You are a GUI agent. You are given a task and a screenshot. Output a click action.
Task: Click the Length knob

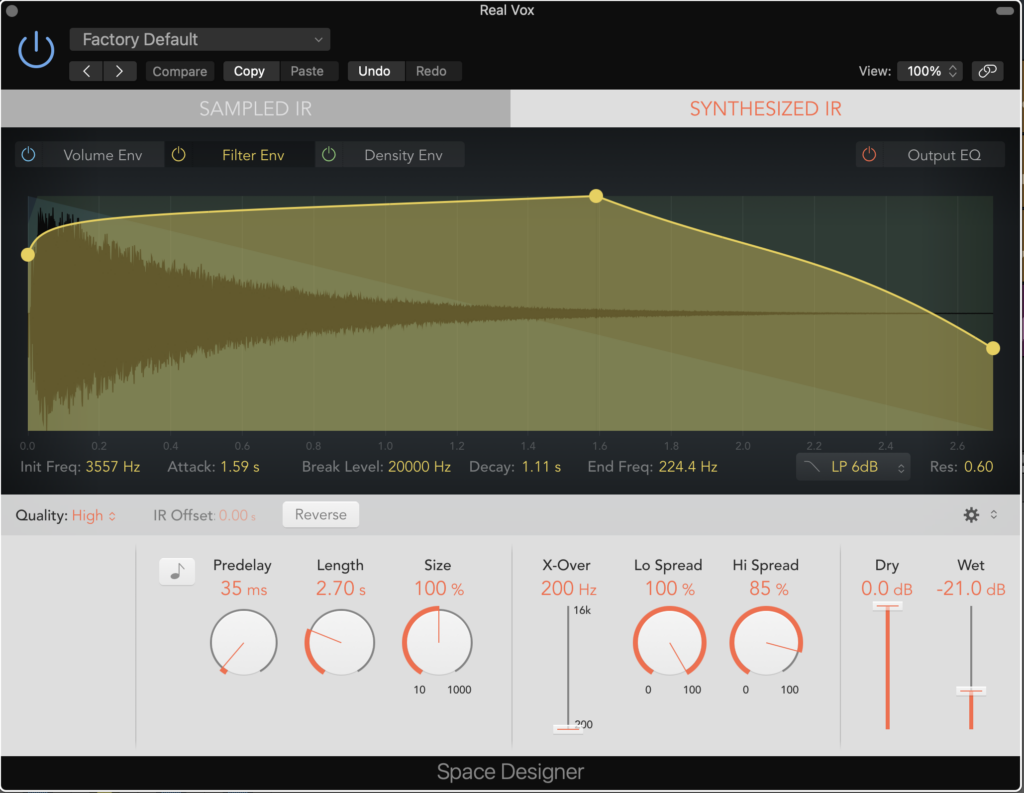click(x=340, y=642)
